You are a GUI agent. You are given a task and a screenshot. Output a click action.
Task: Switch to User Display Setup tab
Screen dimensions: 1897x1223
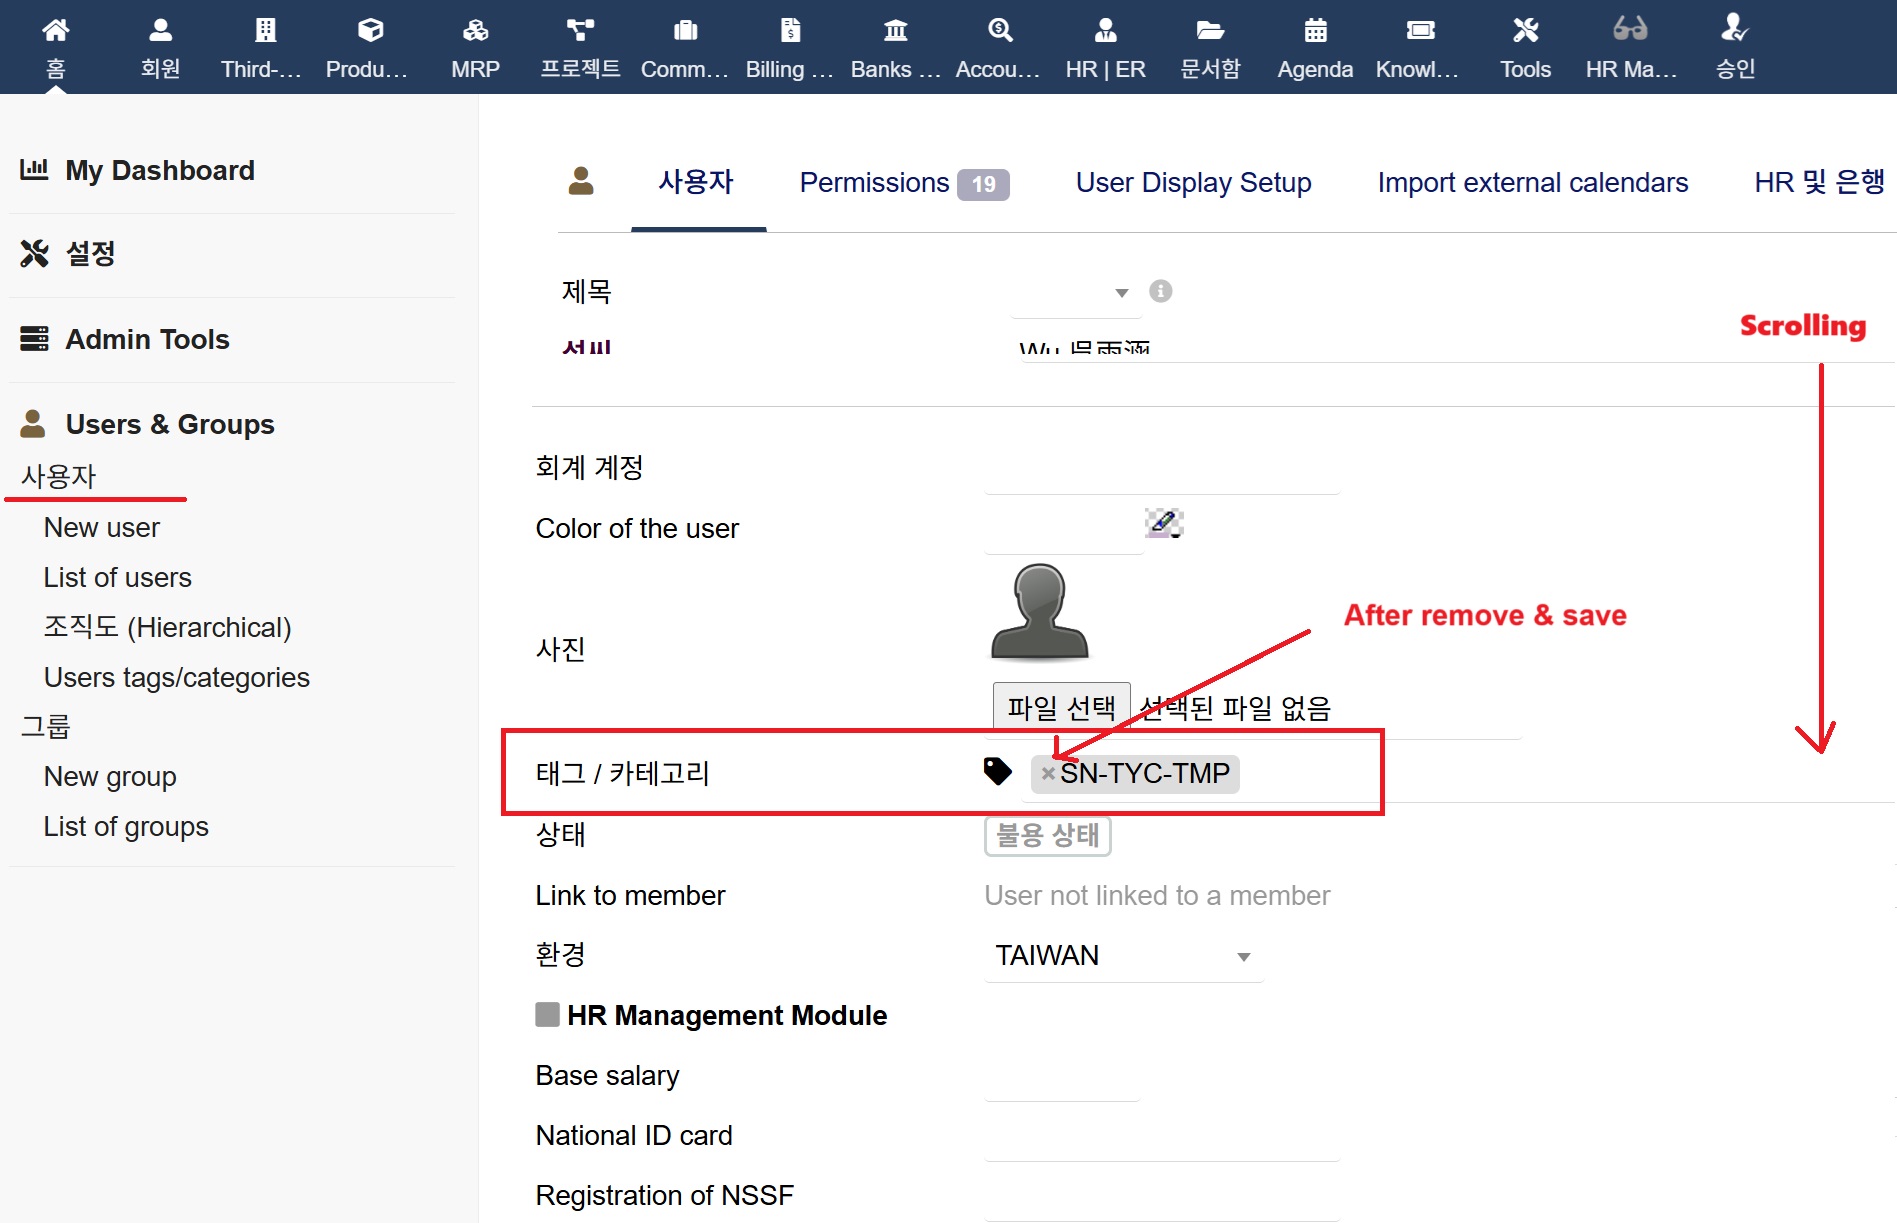[1193, 183]
